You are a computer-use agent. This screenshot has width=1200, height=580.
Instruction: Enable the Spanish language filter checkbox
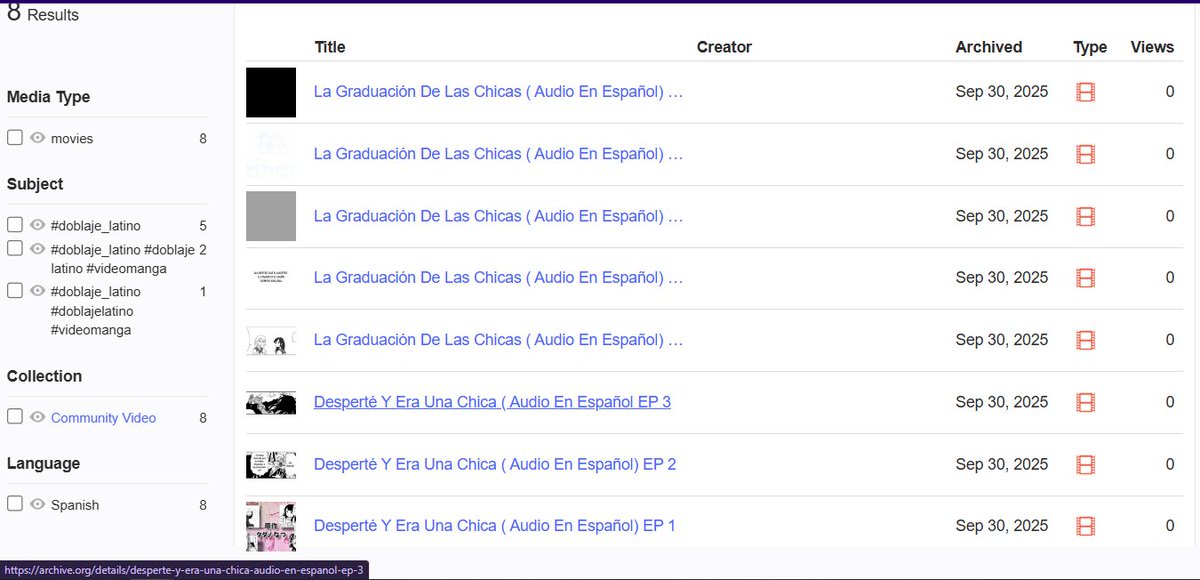15,505
